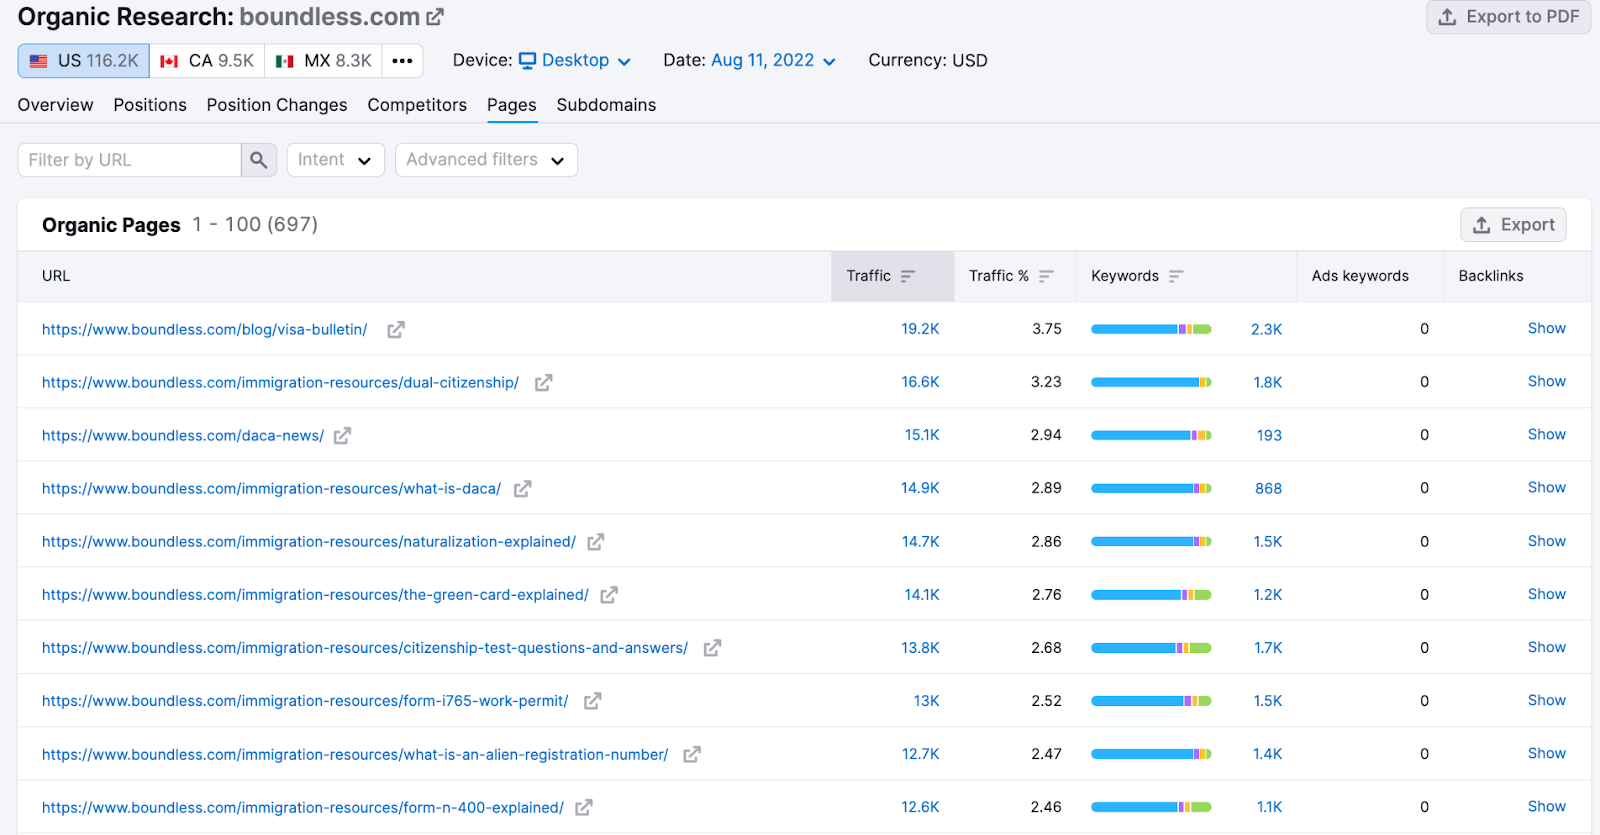
Task: Switch to the Competitors tab
Action: pos(417,105)
